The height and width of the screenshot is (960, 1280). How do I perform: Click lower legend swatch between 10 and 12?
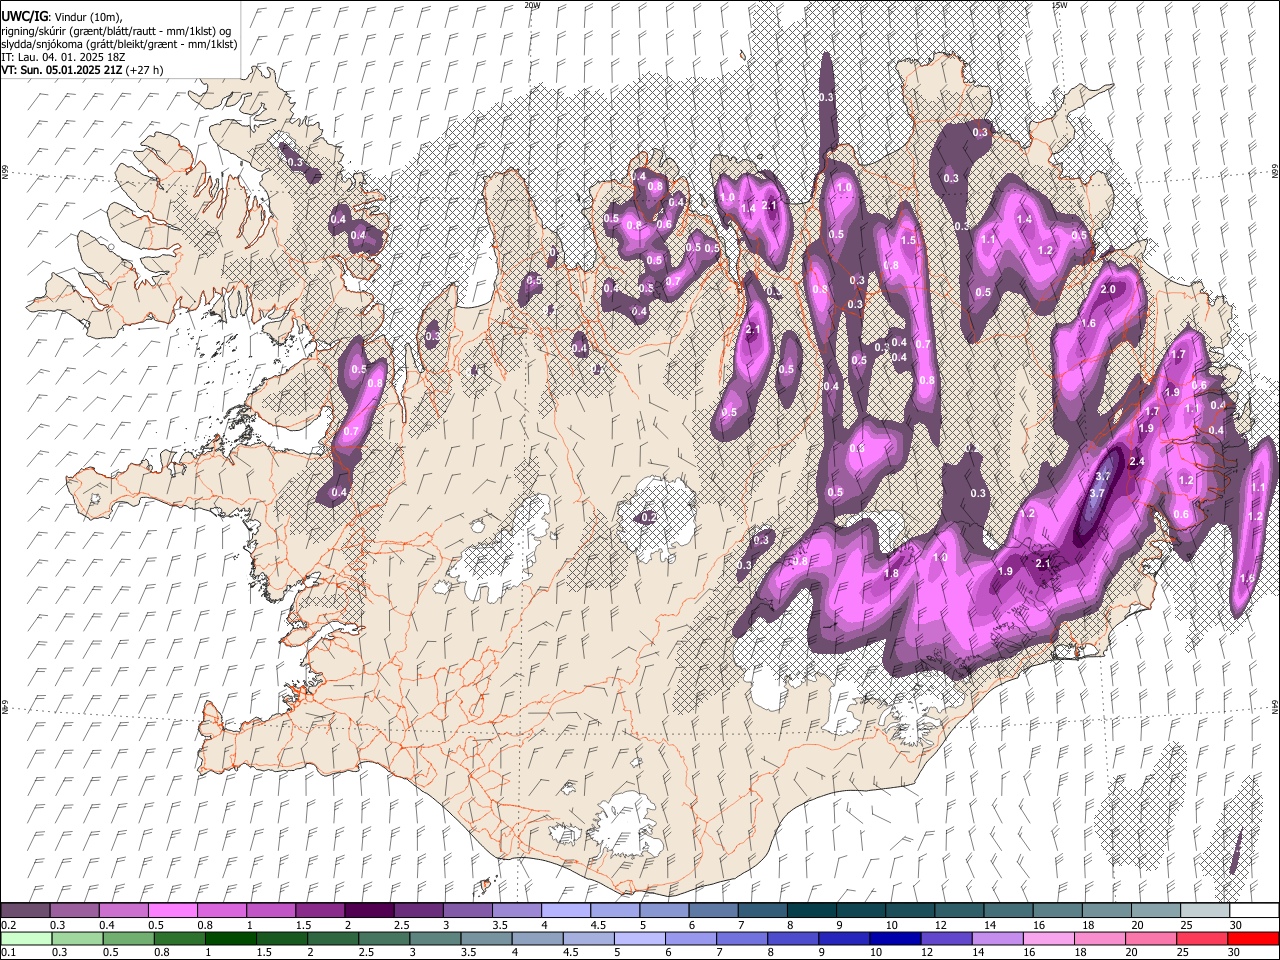coord(896,938)
